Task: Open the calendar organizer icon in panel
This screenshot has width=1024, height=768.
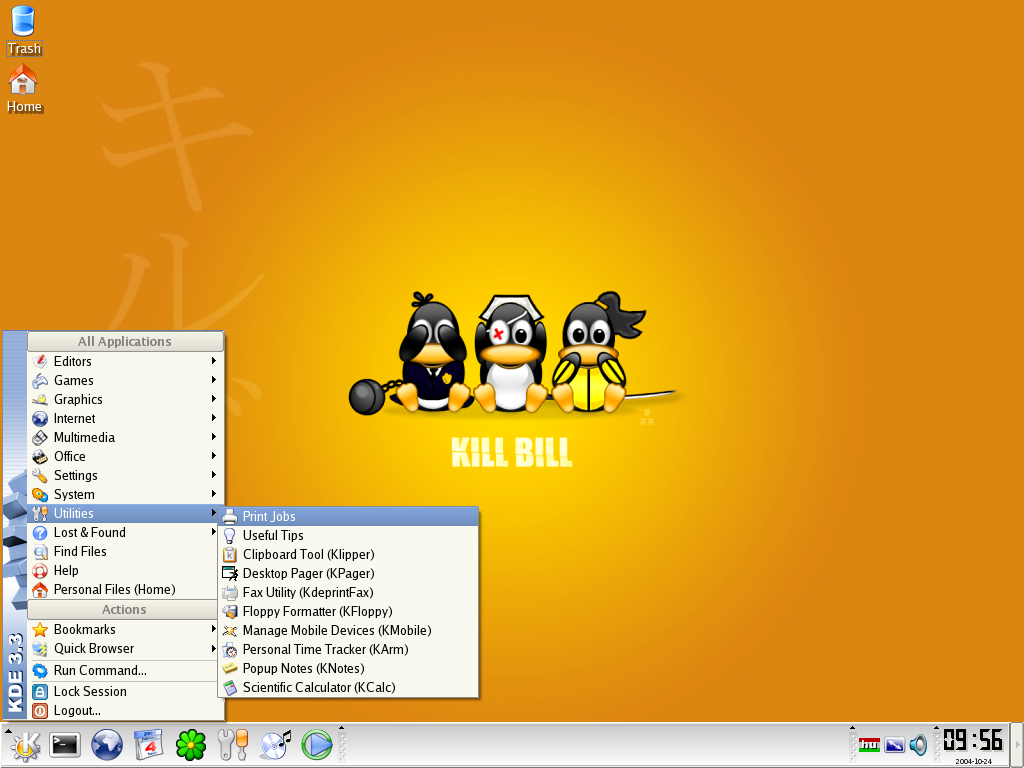Action: tap(149, 745)
